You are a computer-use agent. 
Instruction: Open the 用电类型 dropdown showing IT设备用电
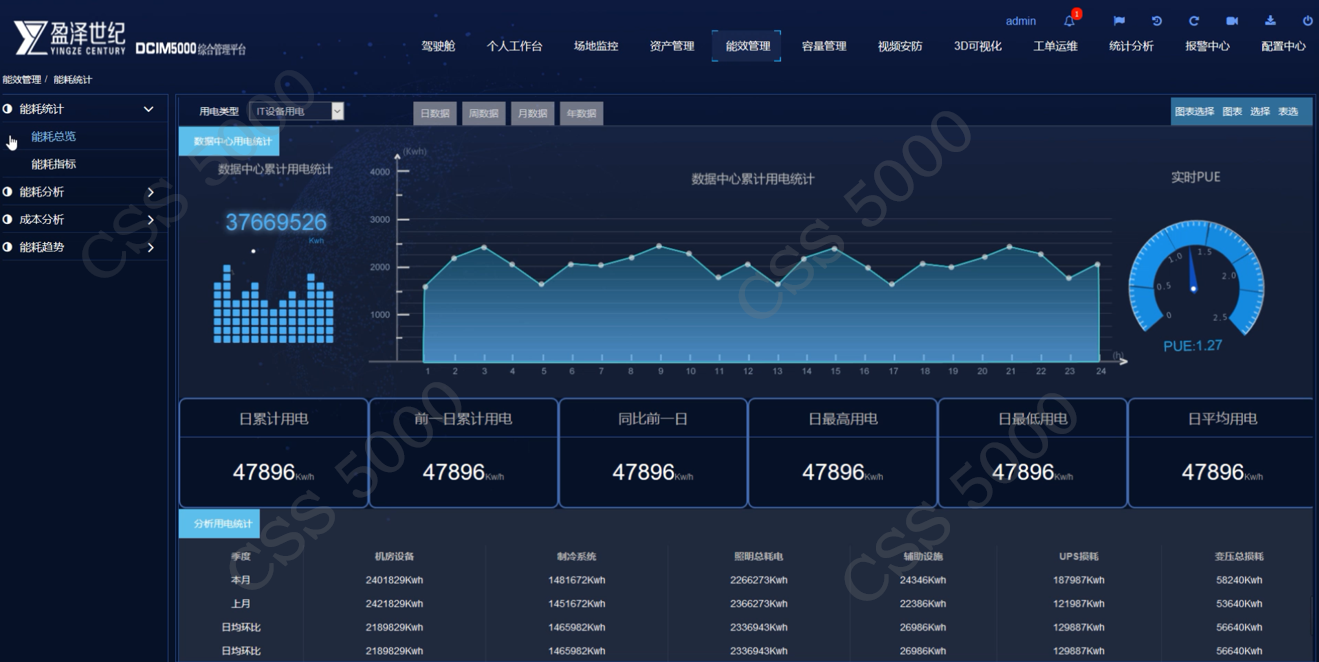pyautogui.click(x=297, y=111)
